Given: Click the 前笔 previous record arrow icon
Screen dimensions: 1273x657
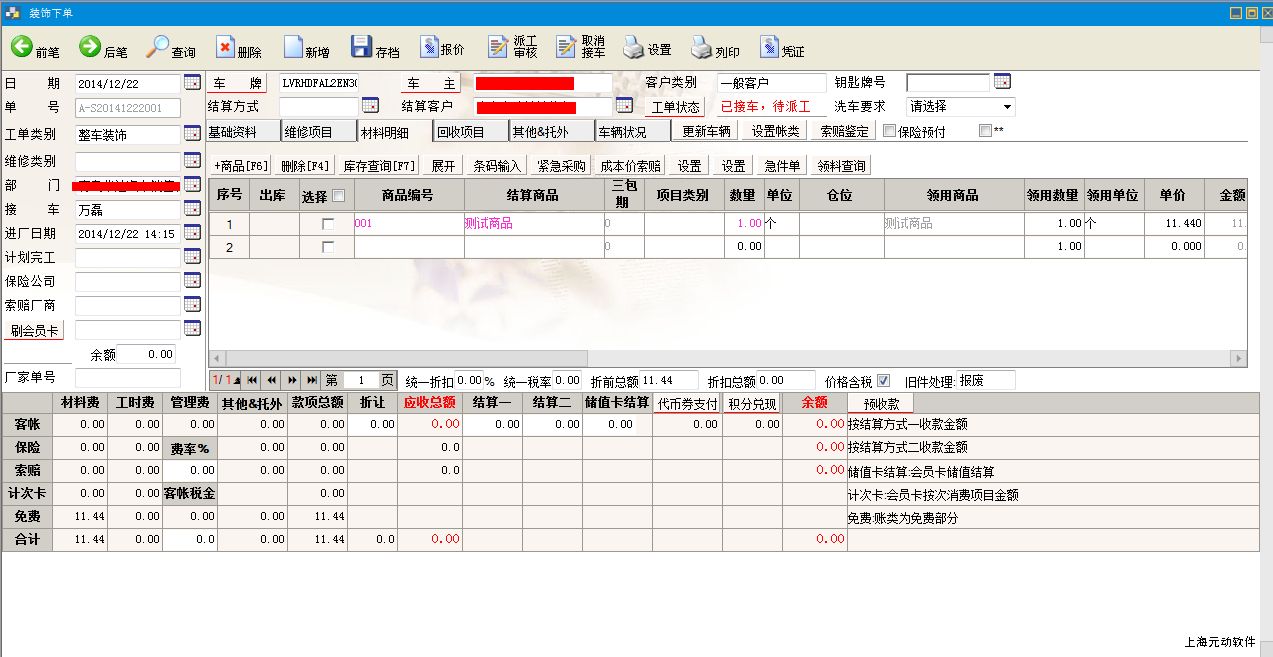Looking at the screenshot, I should 22,47.
